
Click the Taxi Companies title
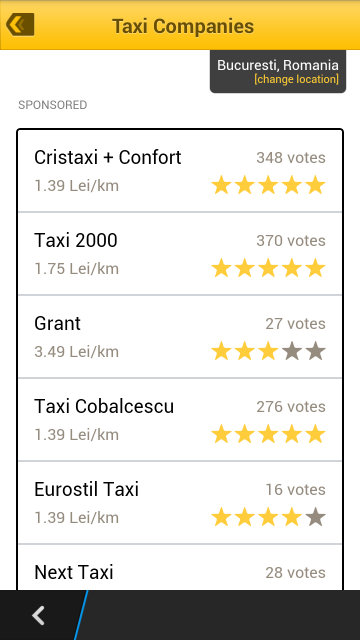click(183, 26)
